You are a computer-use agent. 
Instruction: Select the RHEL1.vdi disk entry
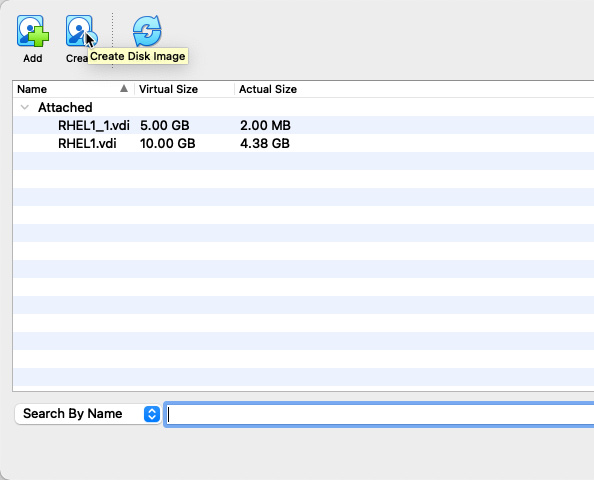coord(87,144)
